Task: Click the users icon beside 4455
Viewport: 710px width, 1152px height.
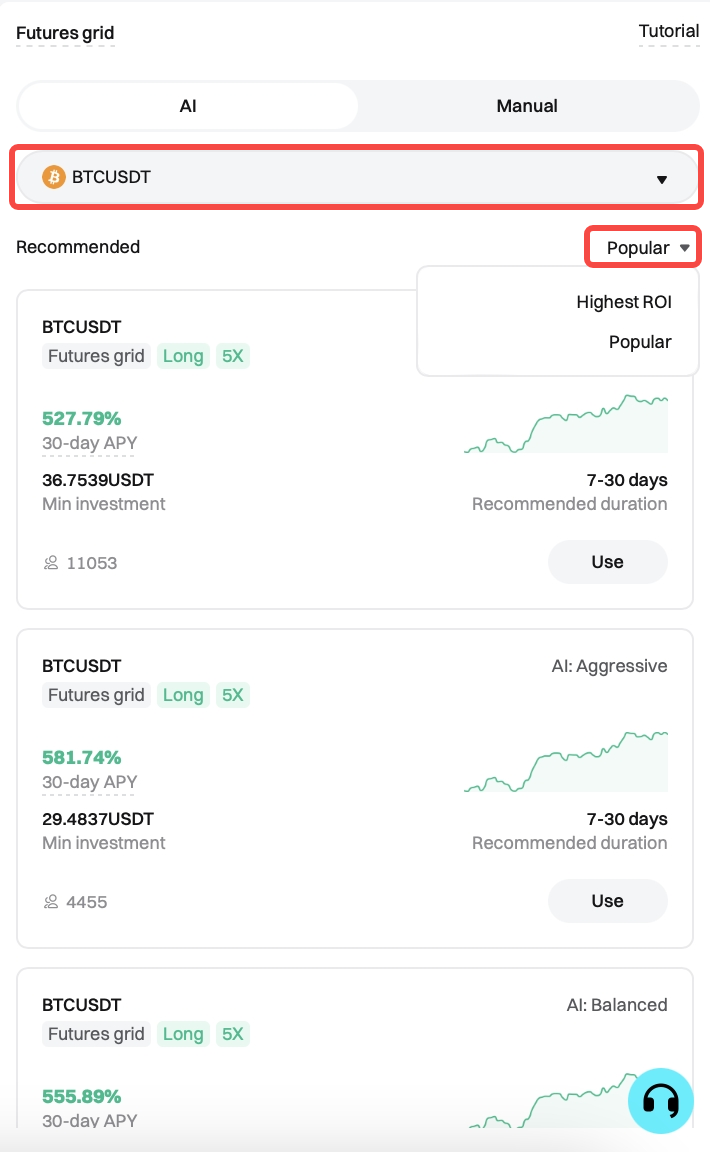Action: pyautogui.click(x=51, y=902)
